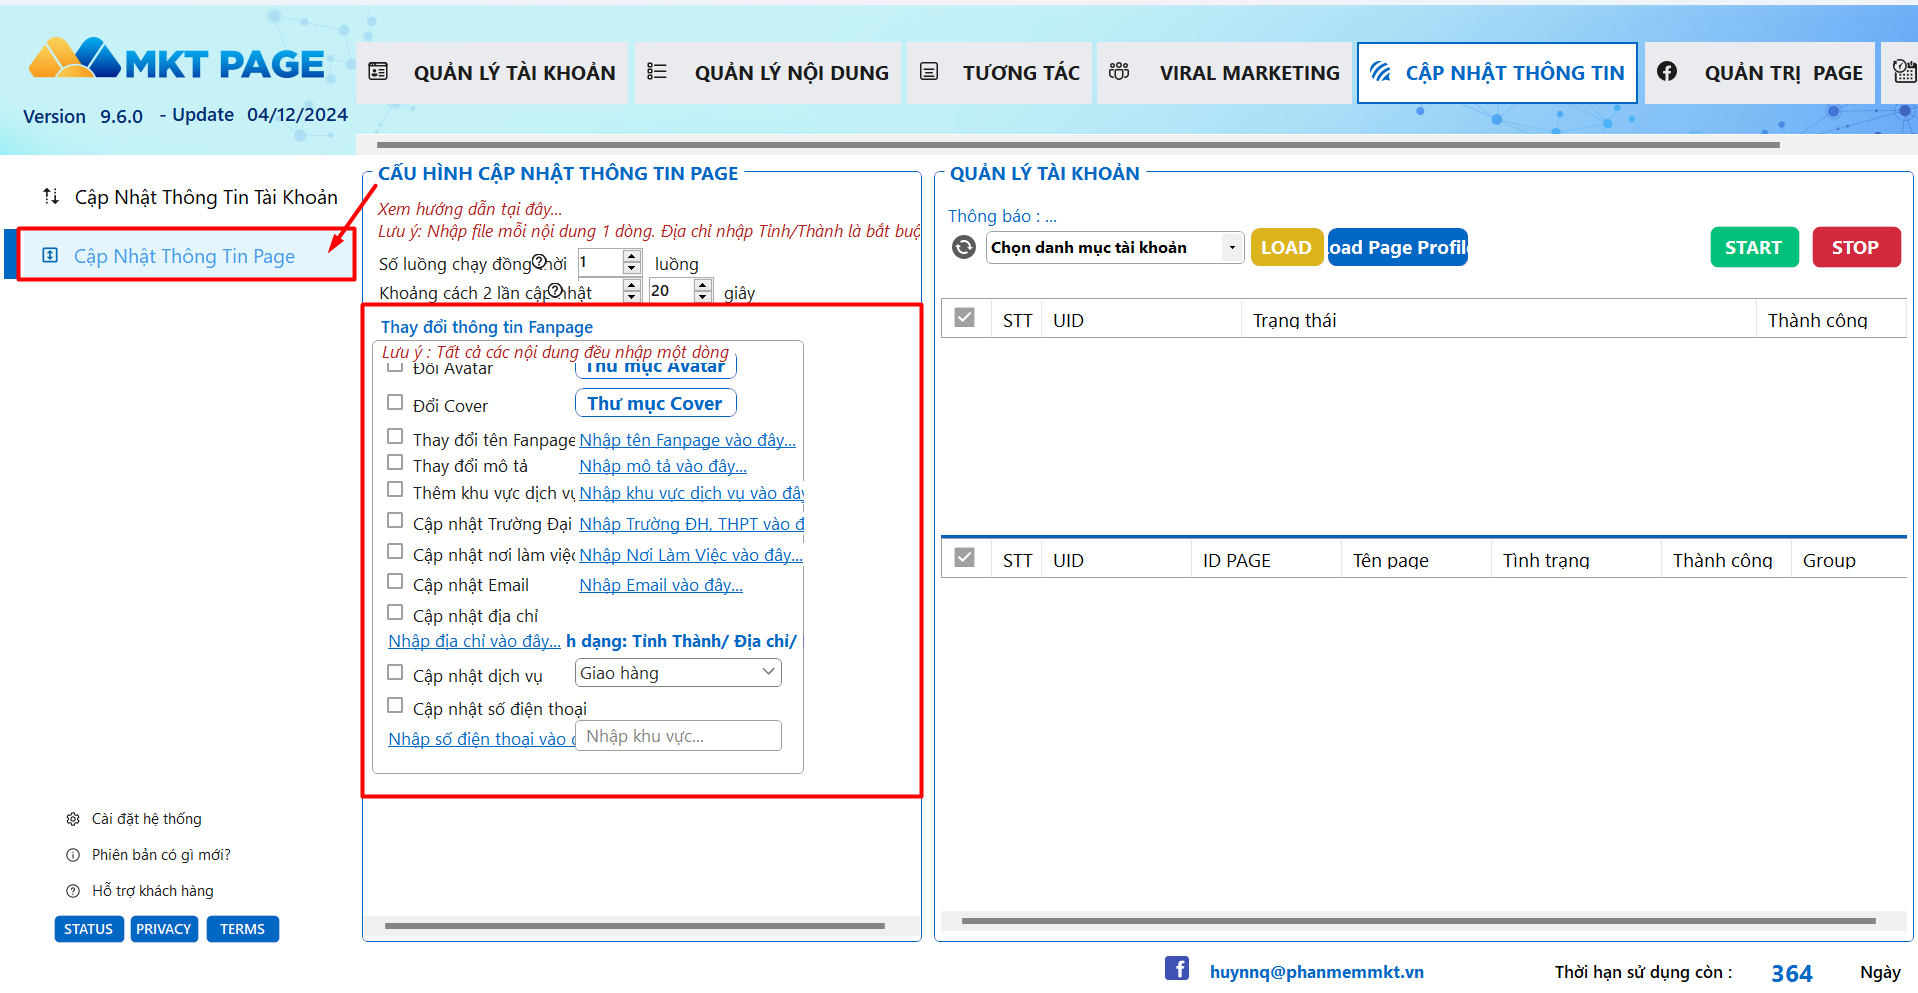Open Nhập tên Fanpage vào đây link
1918x993 pixels.
coord(687,440)
